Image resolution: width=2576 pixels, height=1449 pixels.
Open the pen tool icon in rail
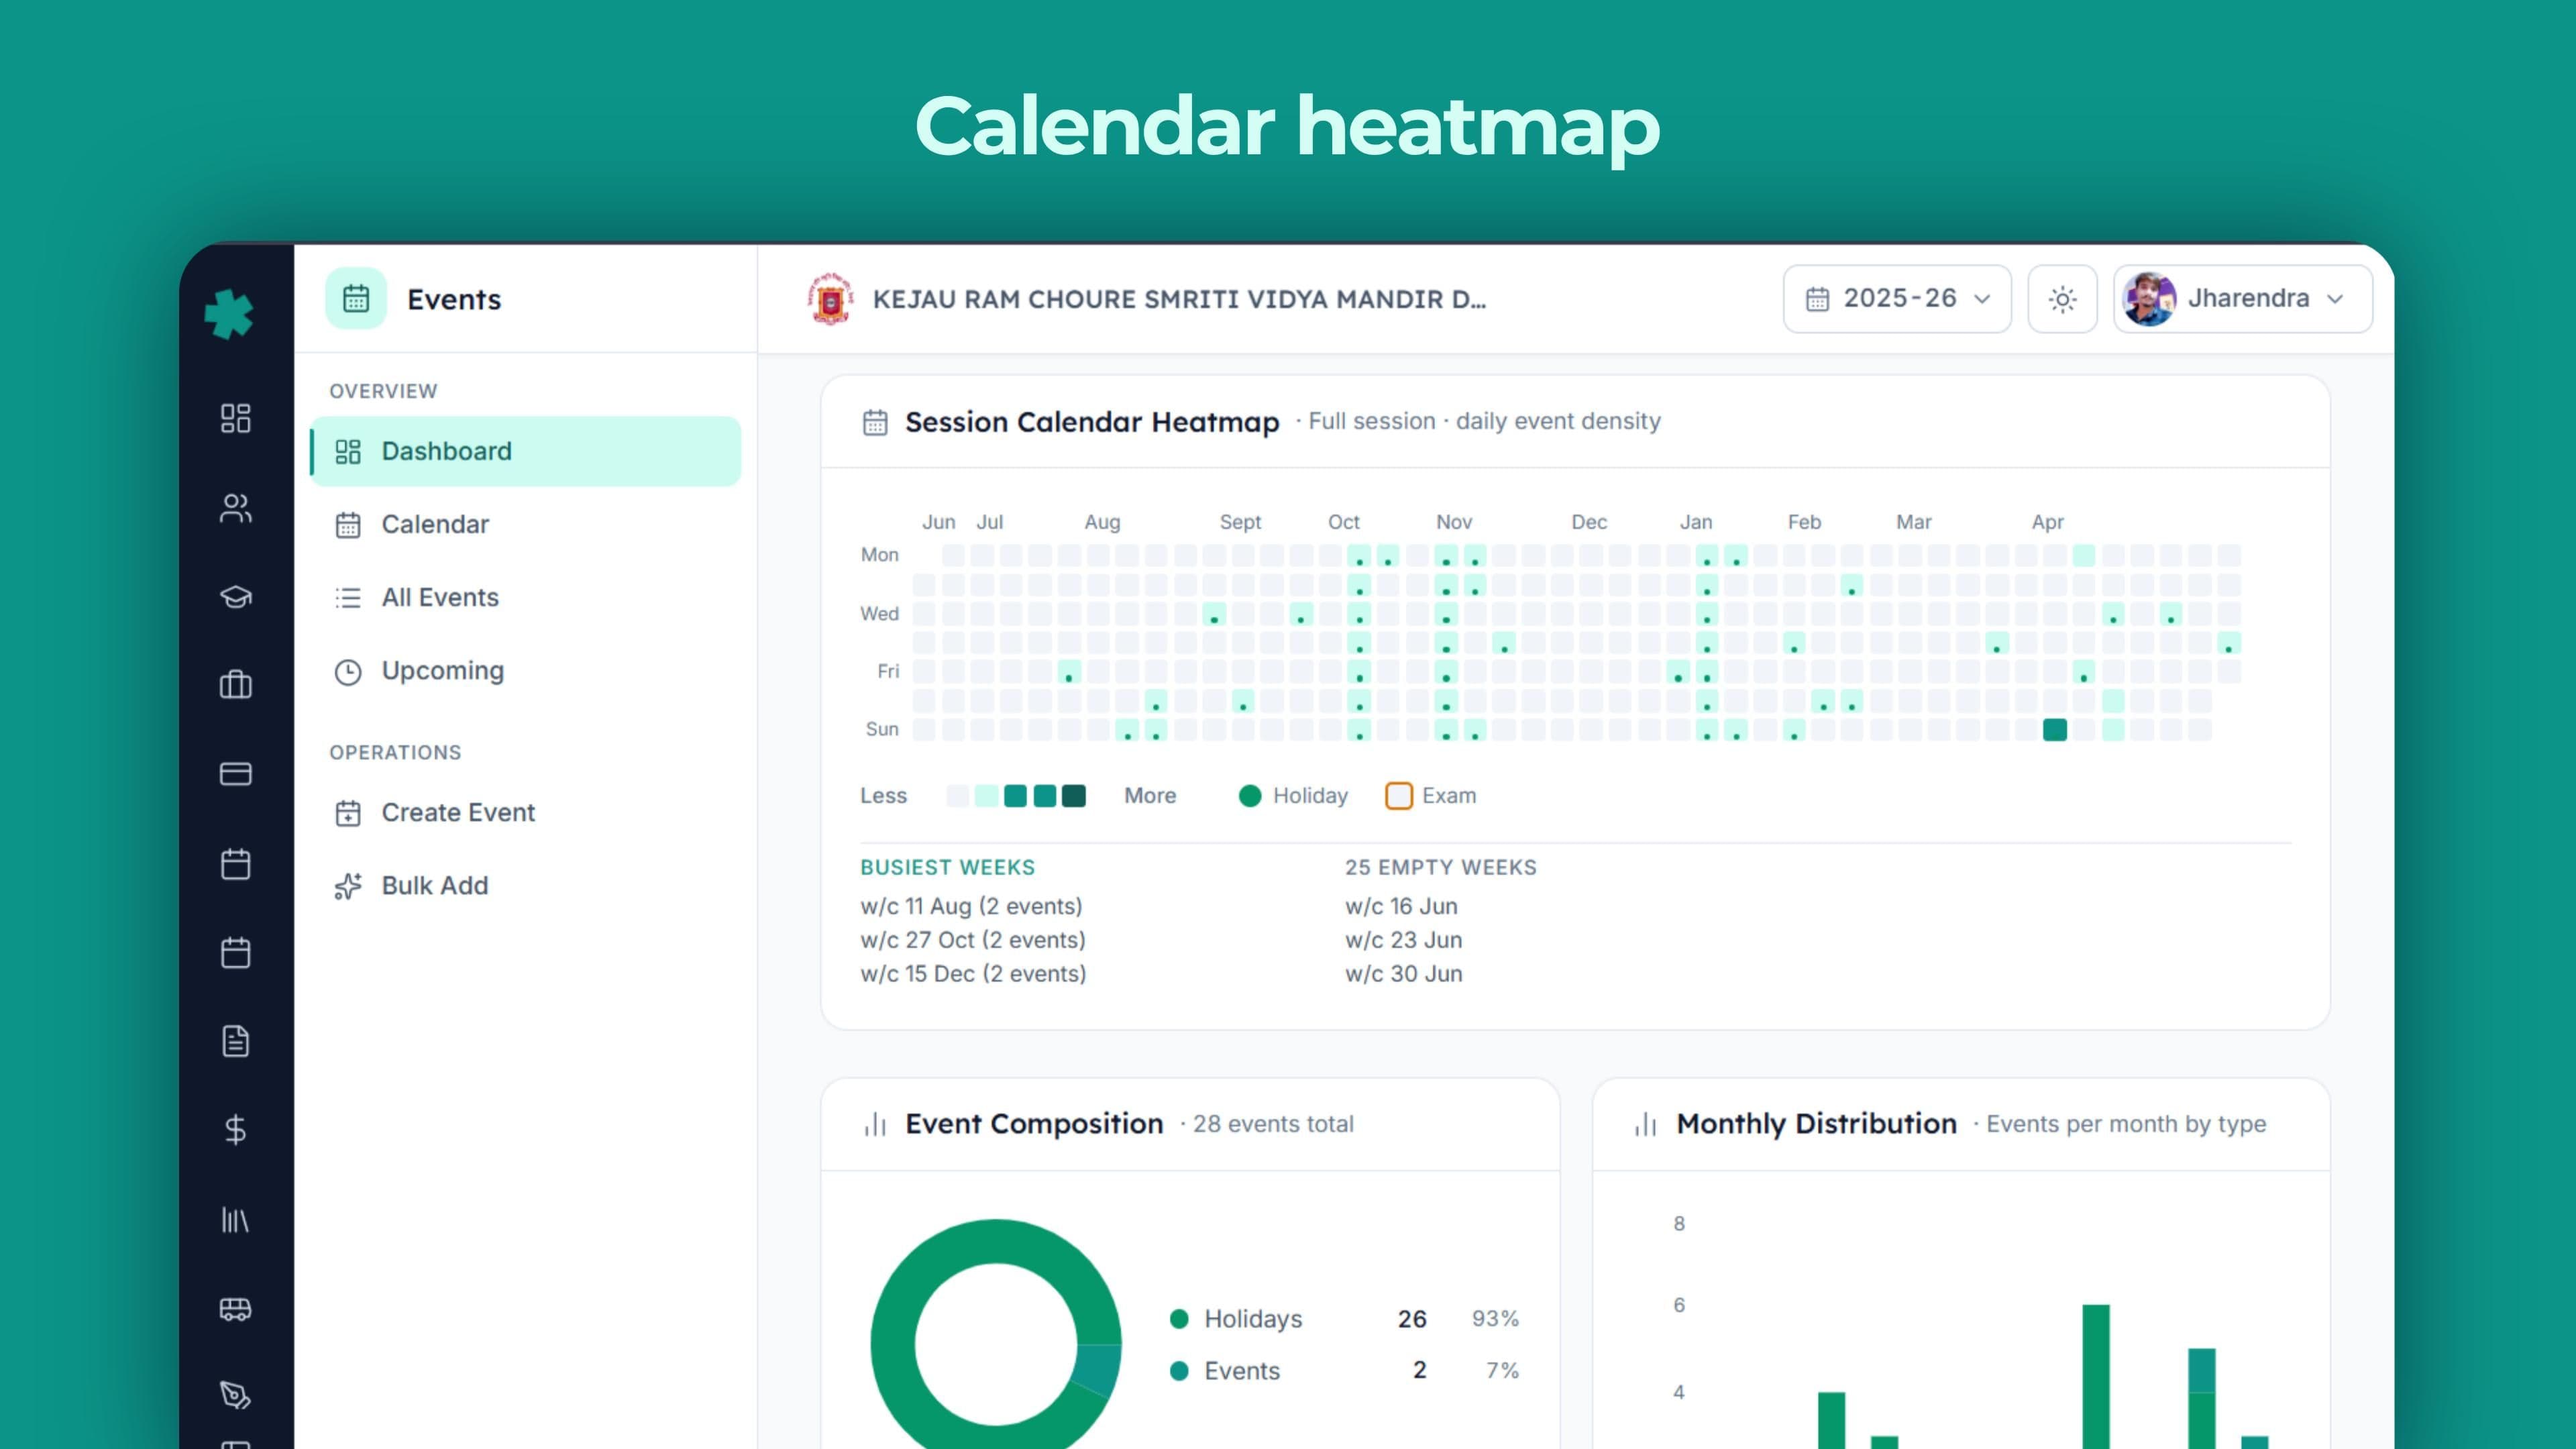coord(236,1395)
